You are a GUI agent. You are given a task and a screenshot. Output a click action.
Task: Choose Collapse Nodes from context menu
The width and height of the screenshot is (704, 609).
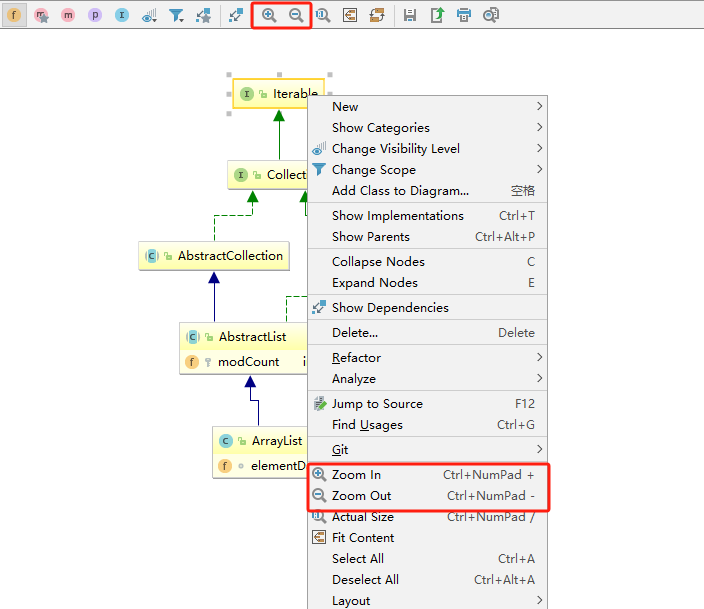click(x=427, y=261)
